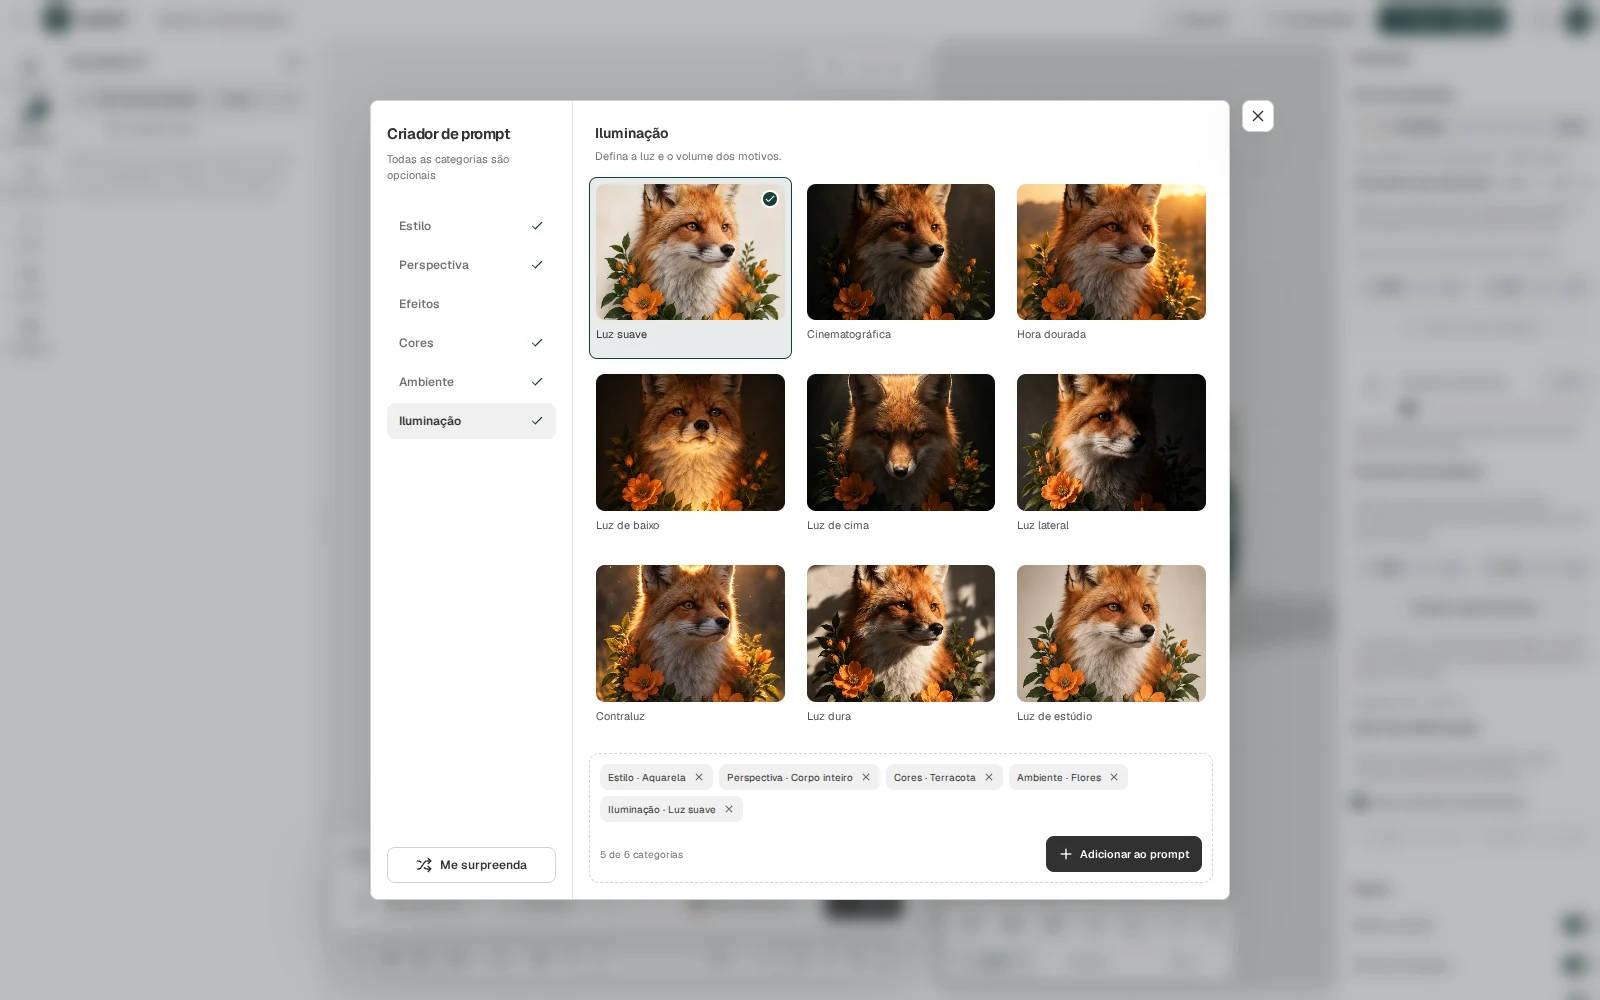The height and width of the screenshot is (1000, 1600).
Task: Choose the Luz de estúdio thumbnail
Action: [1111, 633]
